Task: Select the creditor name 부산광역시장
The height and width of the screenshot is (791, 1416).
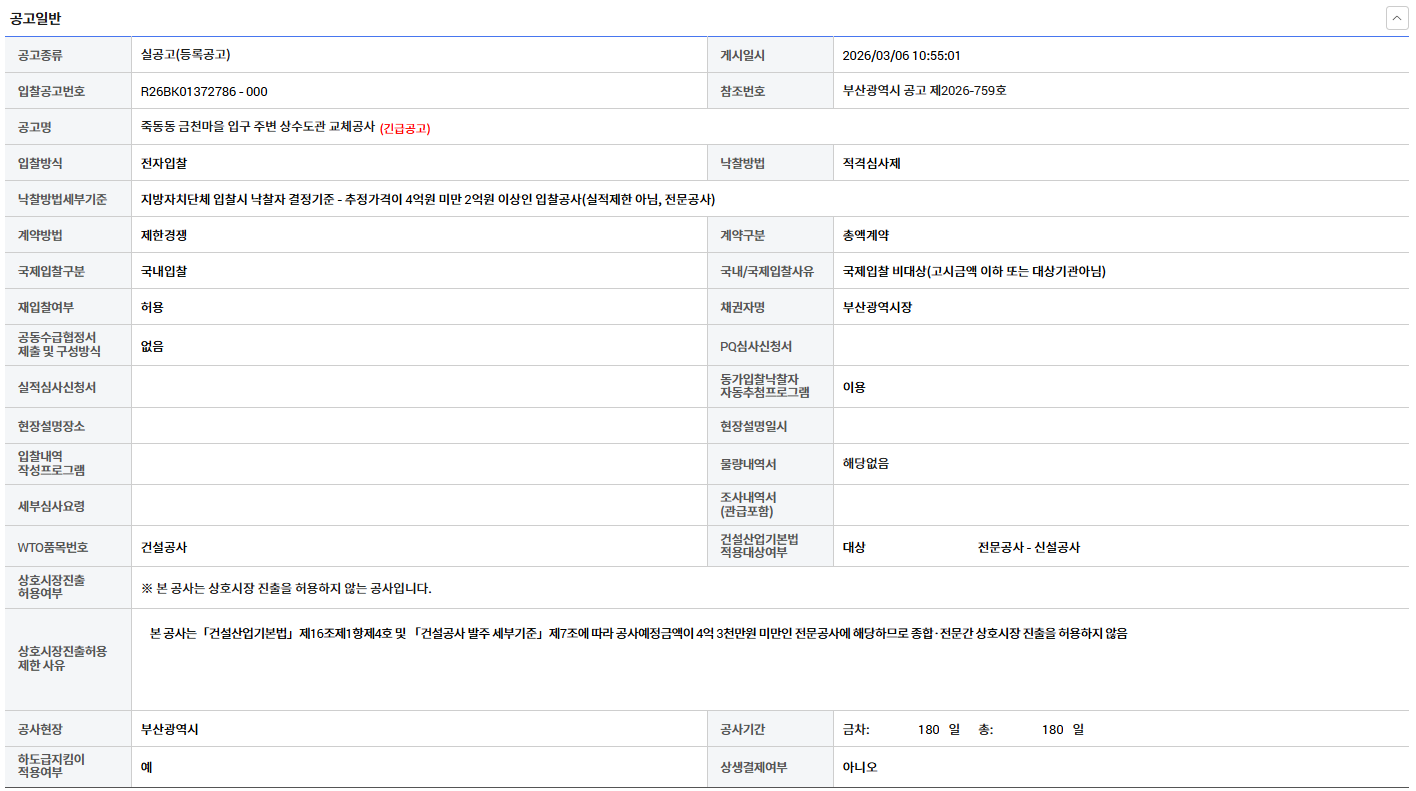Action: (x=877, y=307)
